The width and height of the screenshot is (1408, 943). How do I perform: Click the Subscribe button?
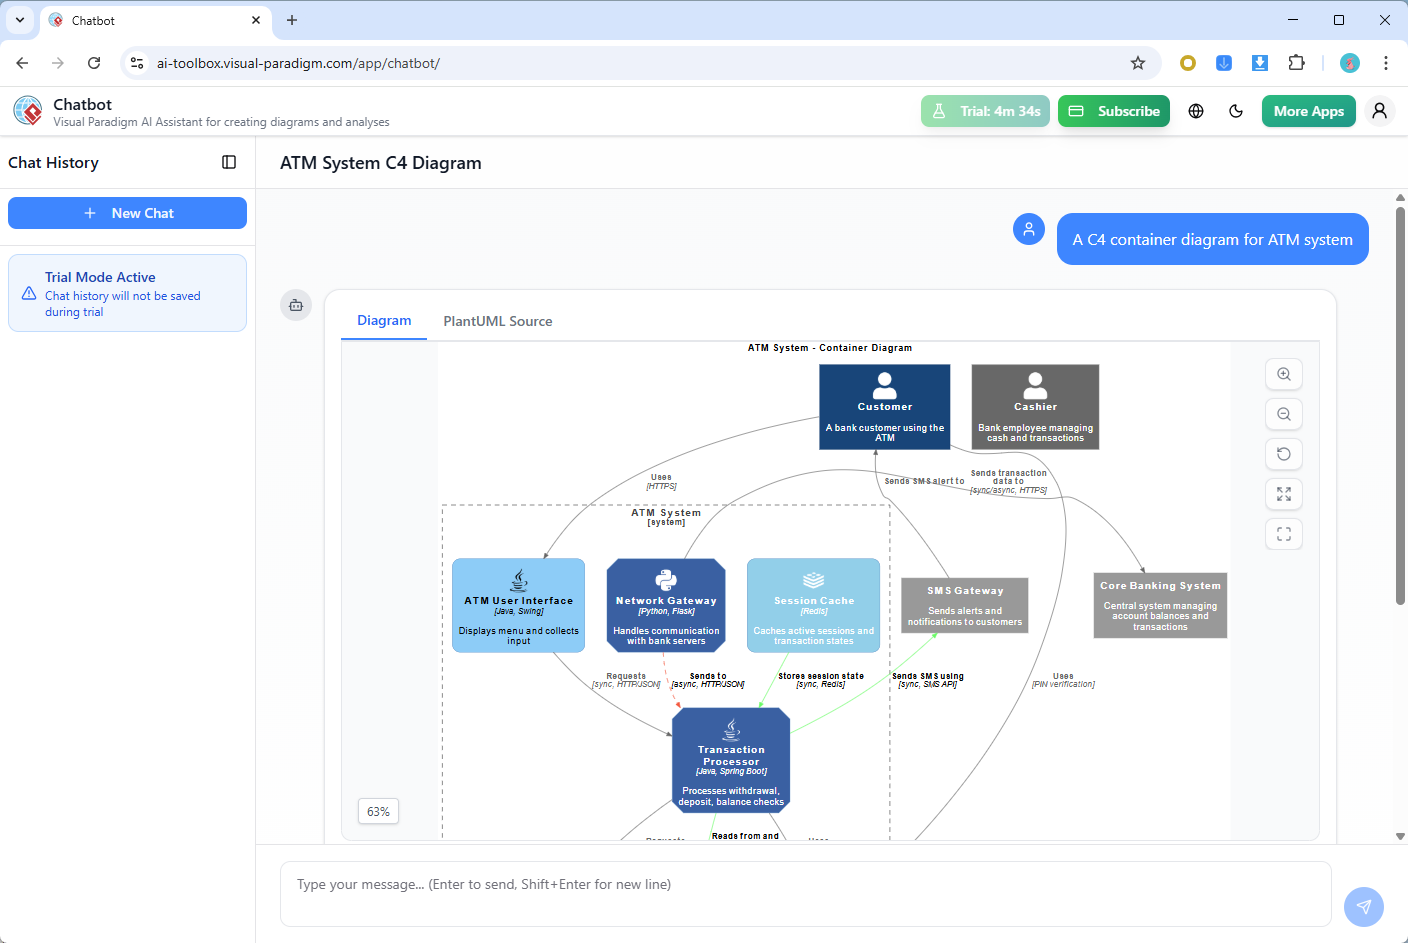(1113, 111)
